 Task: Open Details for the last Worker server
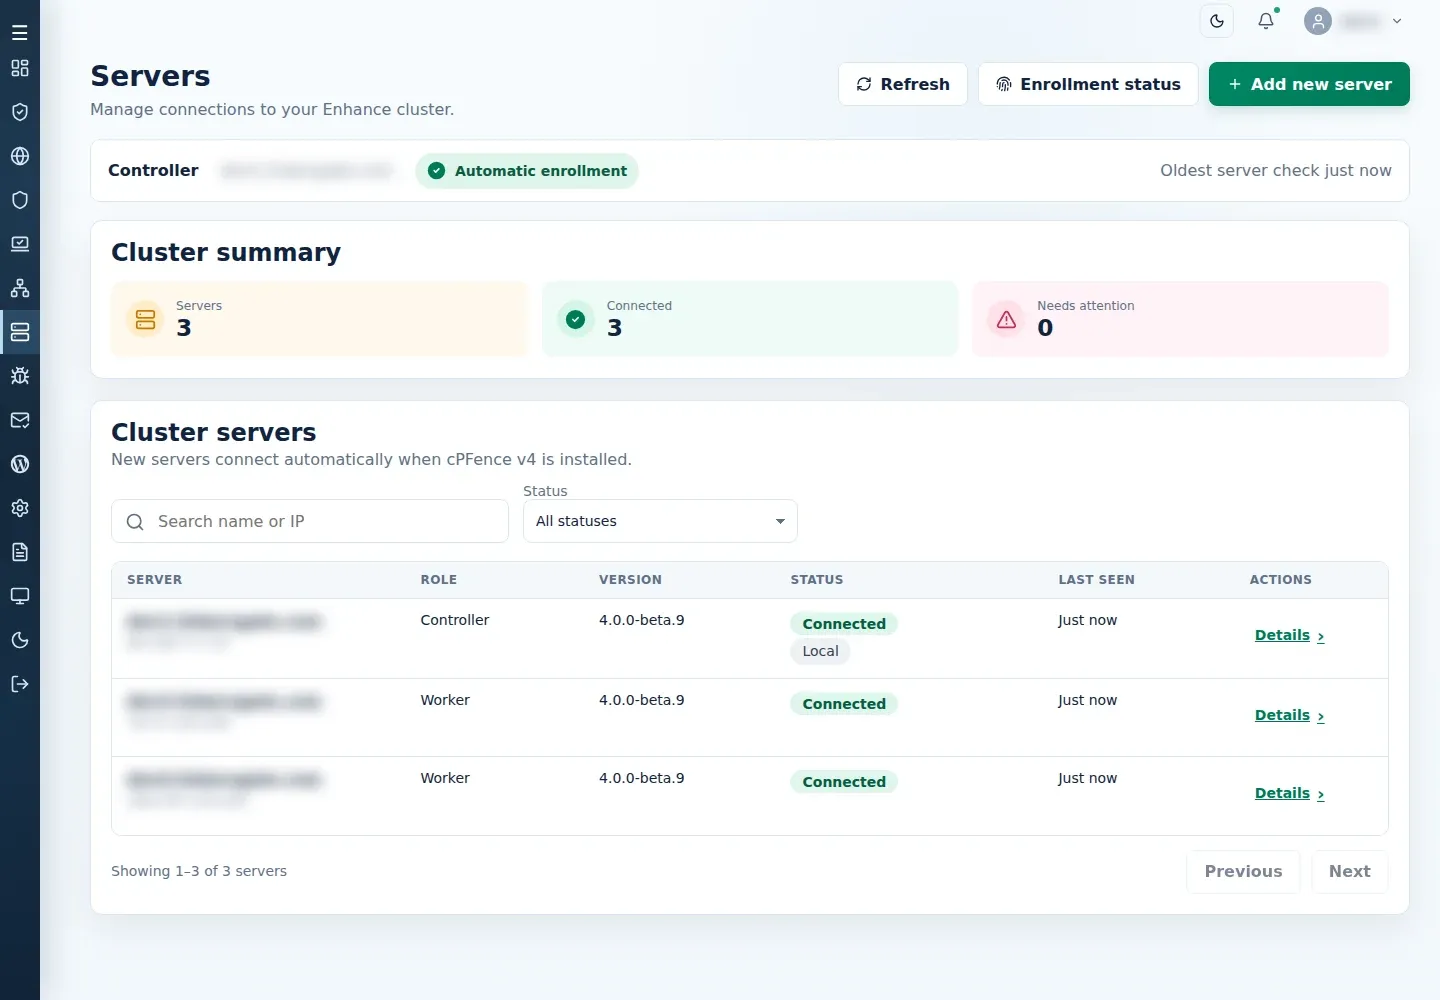(1289, 794)
